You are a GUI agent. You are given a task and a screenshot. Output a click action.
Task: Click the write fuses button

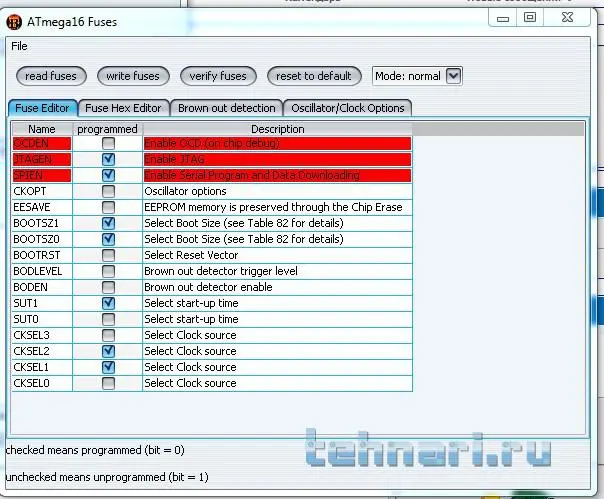(x=133, y=76)
